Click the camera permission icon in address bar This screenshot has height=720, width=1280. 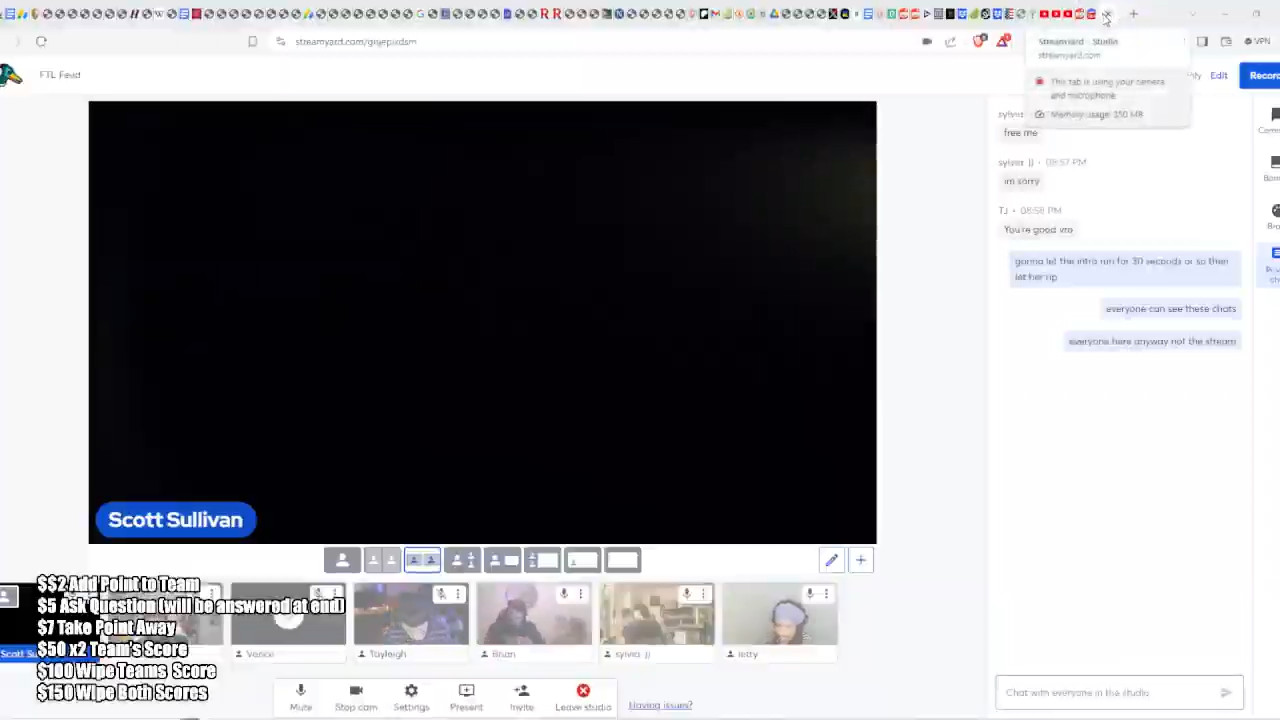point(927,41)
